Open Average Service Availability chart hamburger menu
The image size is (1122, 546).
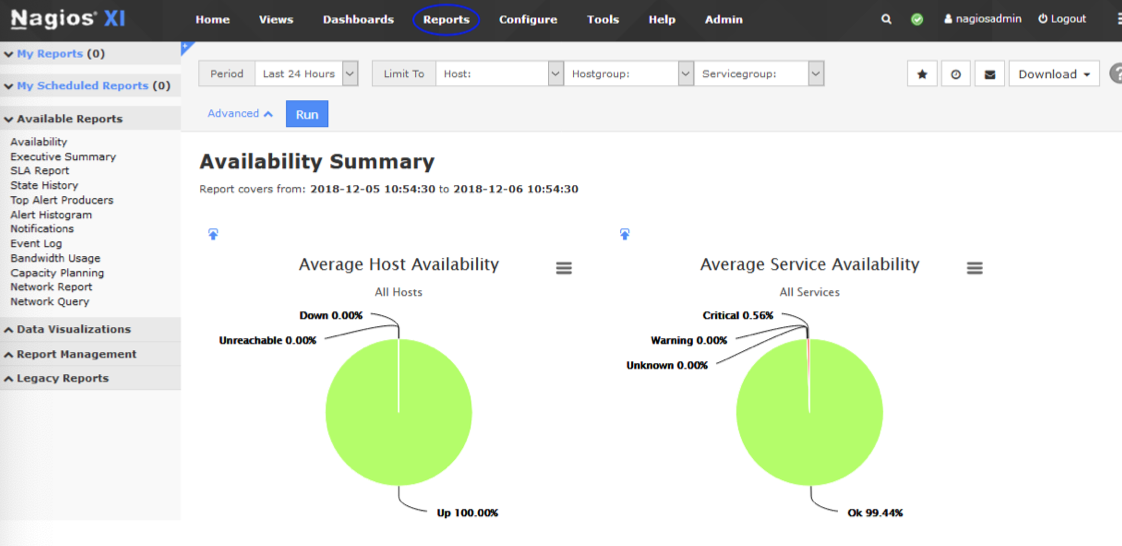pos(975,268)
